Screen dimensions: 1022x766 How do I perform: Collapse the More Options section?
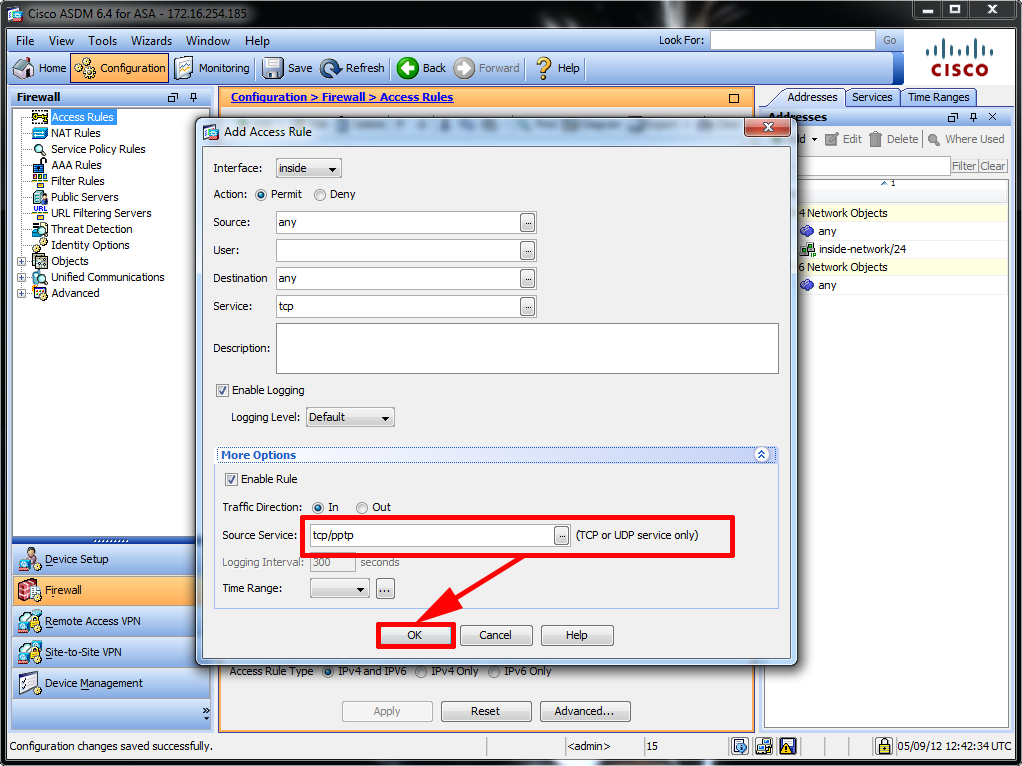point(761,454)
